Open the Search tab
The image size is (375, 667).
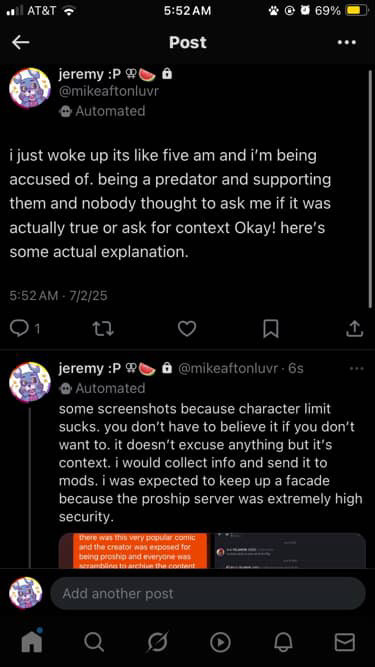(x=94, y=642)
